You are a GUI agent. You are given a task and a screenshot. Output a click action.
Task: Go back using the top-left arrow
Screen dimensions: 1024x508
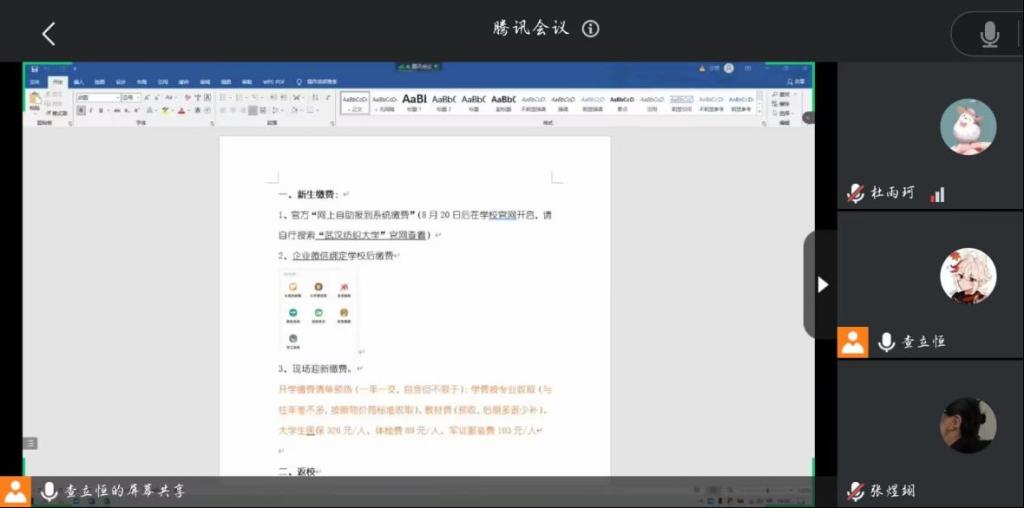coord(48,33)
